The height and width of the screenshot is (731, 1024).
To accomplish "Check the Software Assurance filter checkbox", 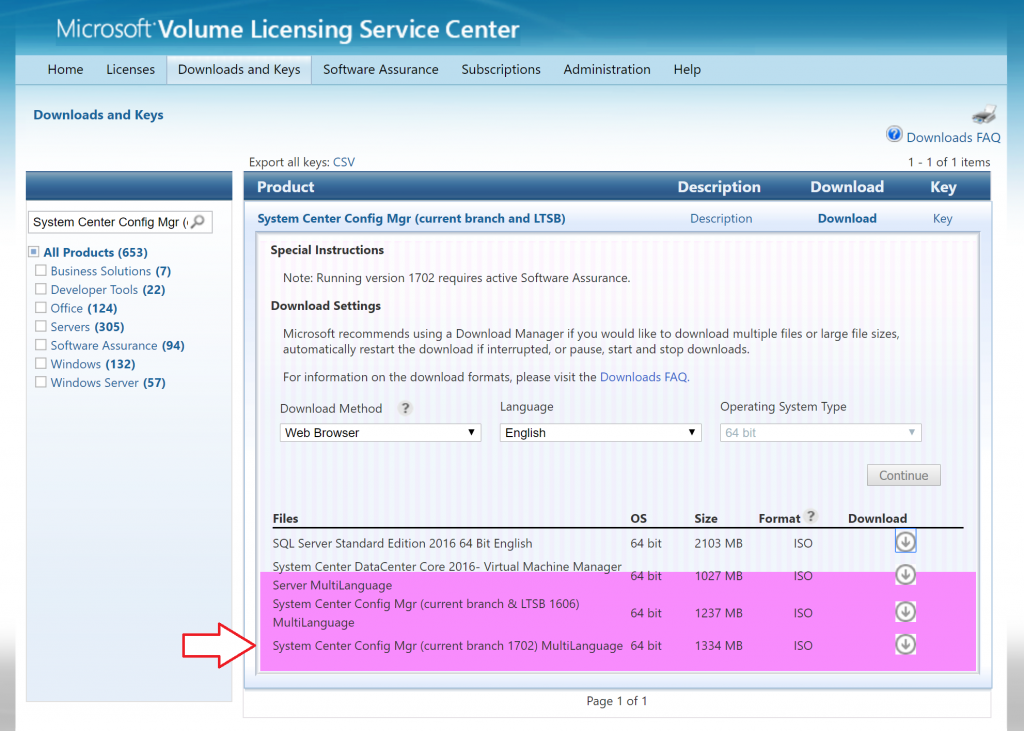I will (40, 345).
